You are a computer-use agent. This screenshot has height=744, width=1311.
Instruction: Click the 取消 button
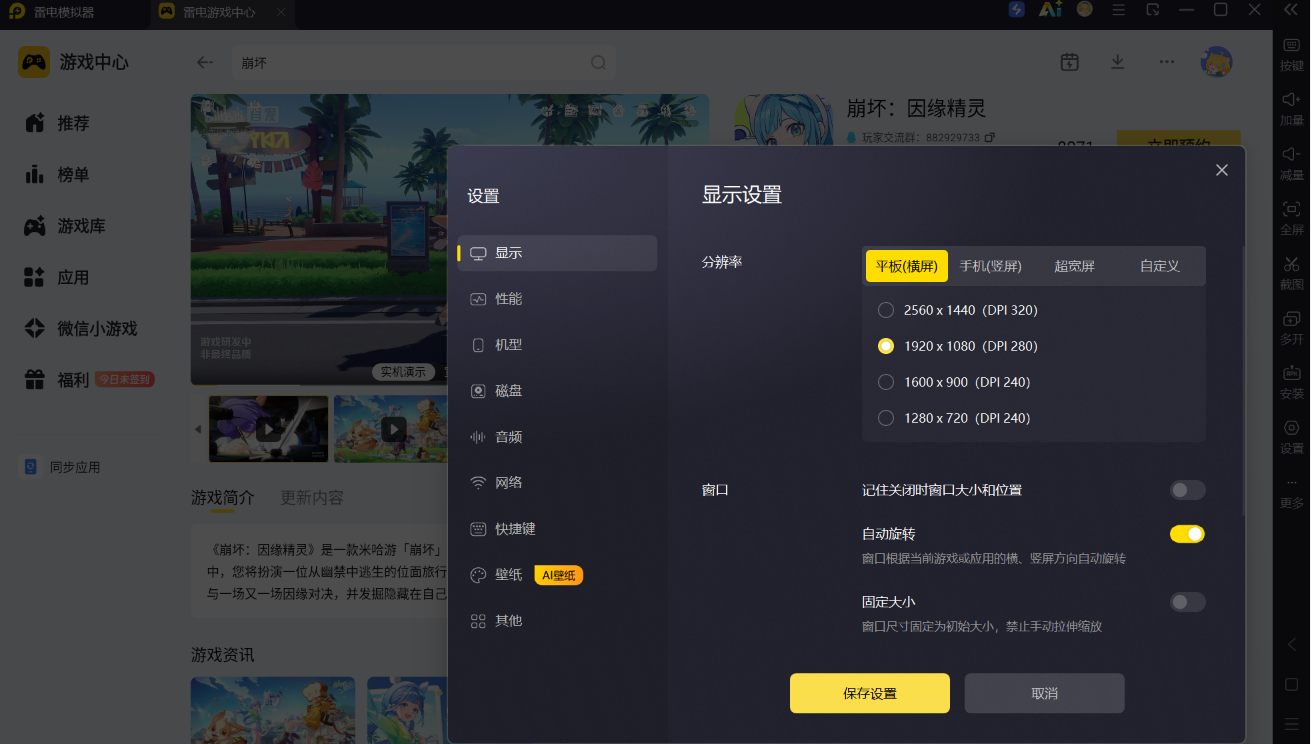(x=1045, y=693)
